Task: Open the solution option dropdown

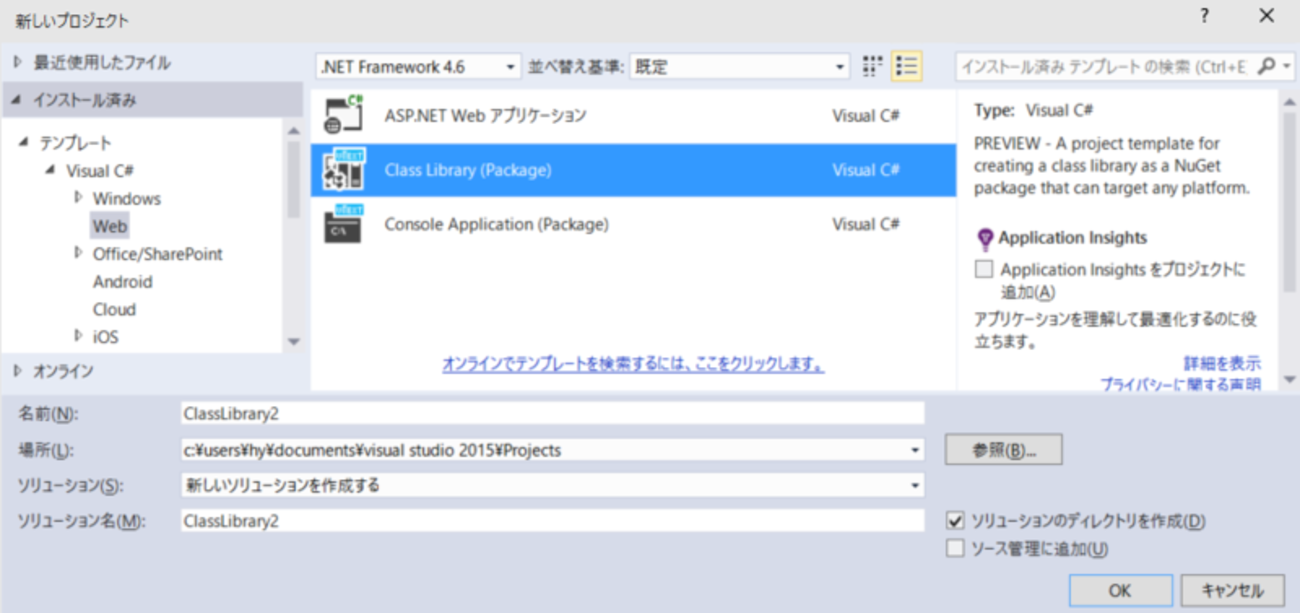Action: click(916, 486)
